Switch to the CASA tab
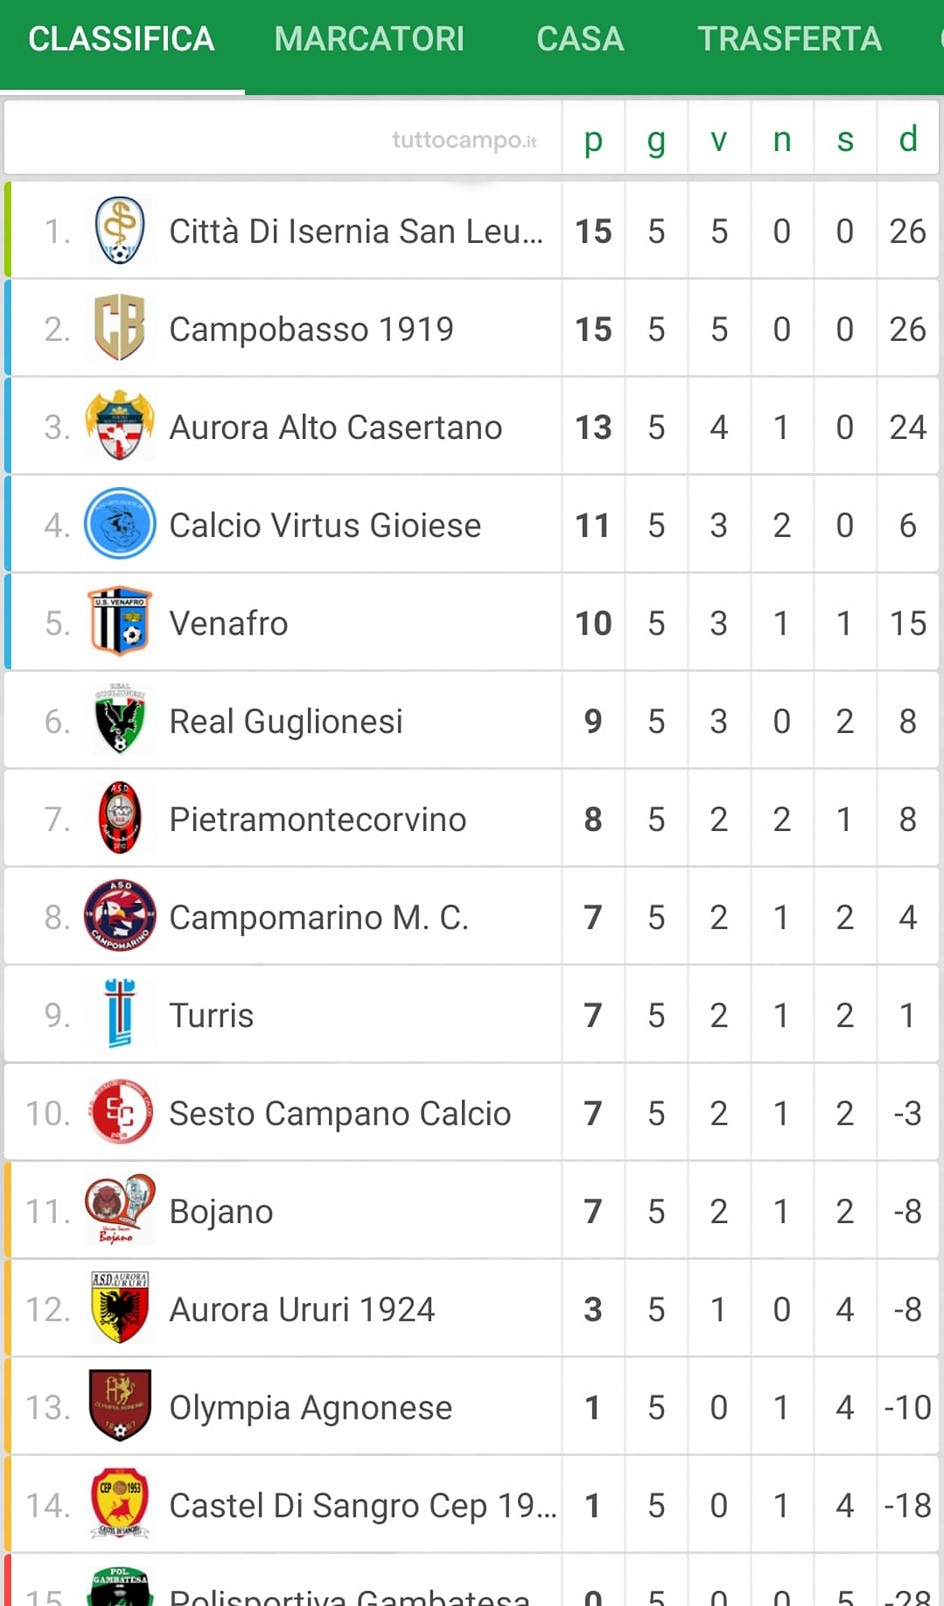944x1606 pixels. [x=580, y=39]
